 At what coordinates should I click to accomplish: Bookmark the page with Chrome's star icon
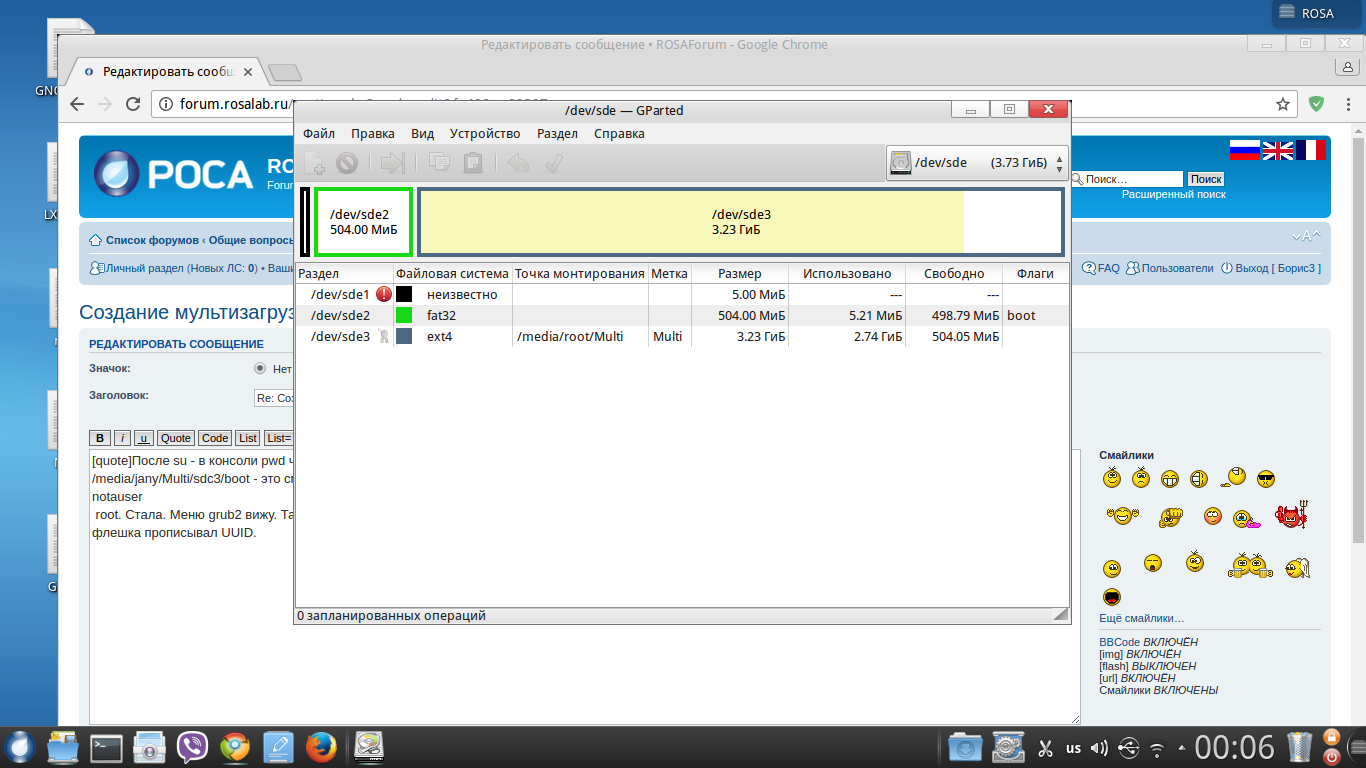click(1283, 104)
